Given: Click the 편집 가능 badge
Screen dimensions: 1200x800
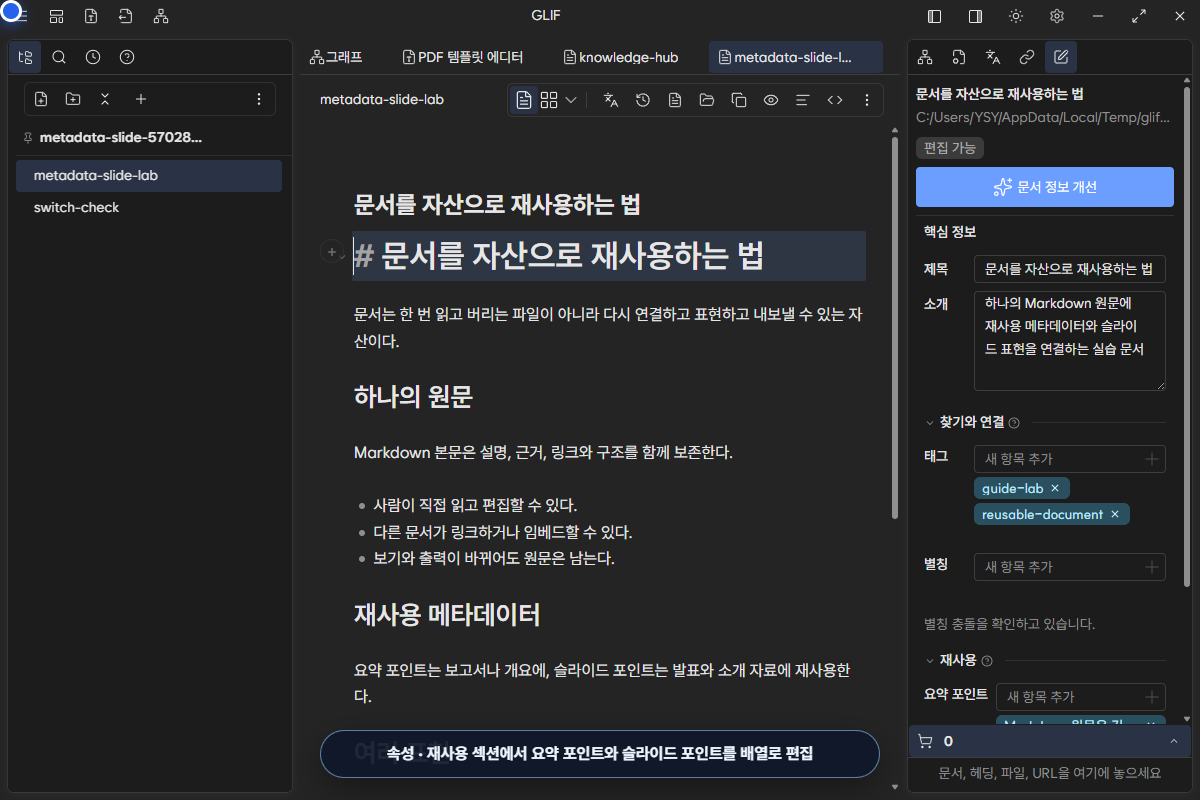Looking at the screenshot, I should click(950, 148).
